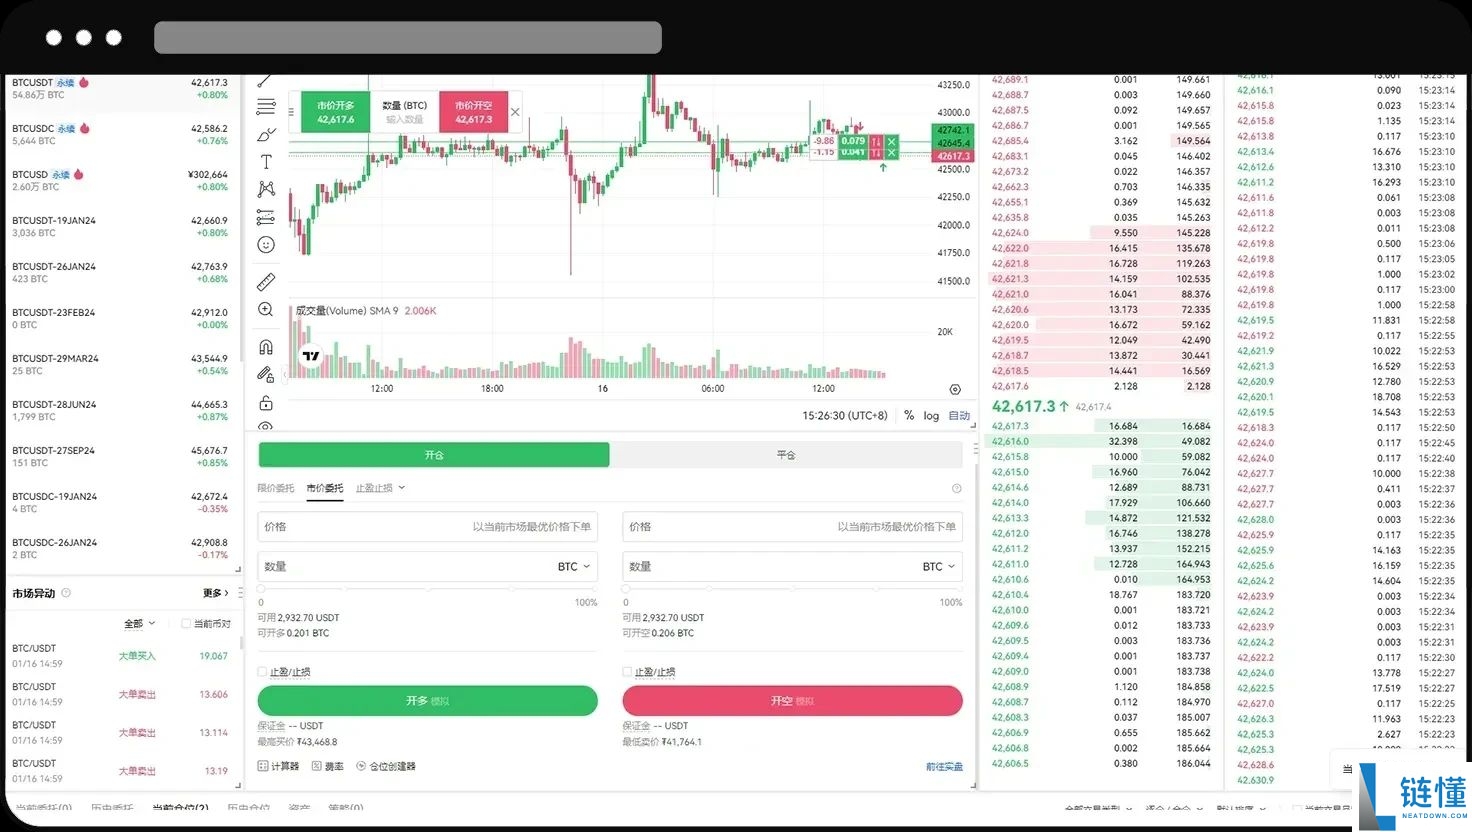The height and width of the screenshot is (832, 1472).
Task: Click the lock all drawings icon
Action: (x=264, y=401)
